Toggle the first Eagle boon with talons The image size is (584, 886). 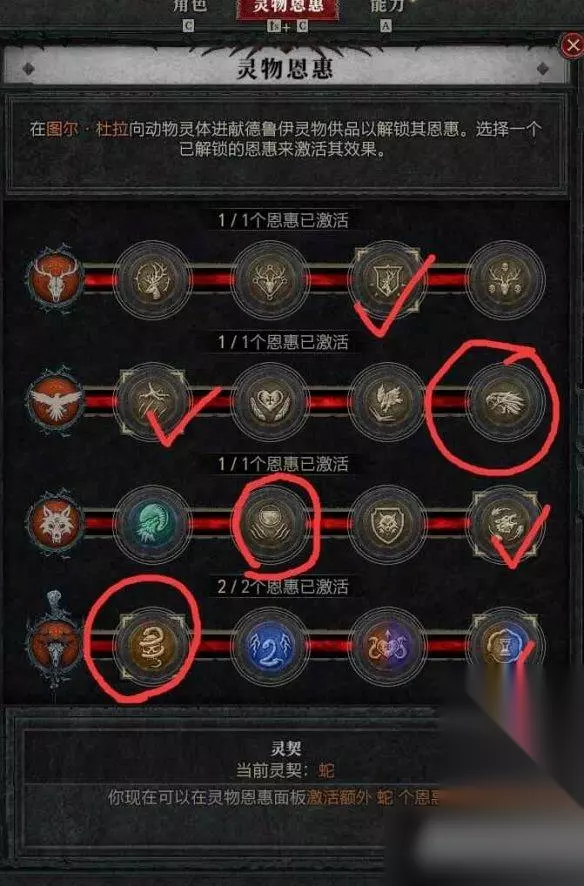[x=153, y=402]
